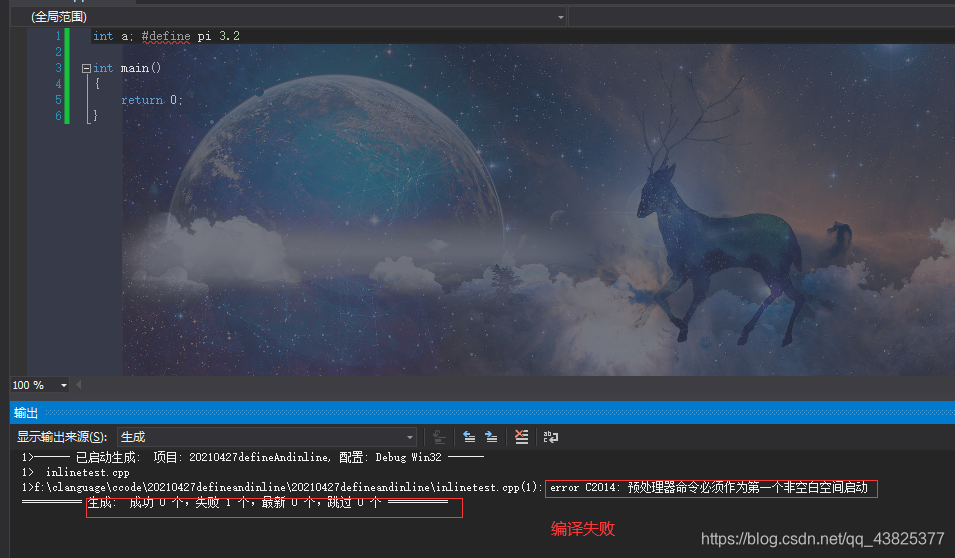Click the error C2014 output line
955x558 pixels.
tap(445, 487)
